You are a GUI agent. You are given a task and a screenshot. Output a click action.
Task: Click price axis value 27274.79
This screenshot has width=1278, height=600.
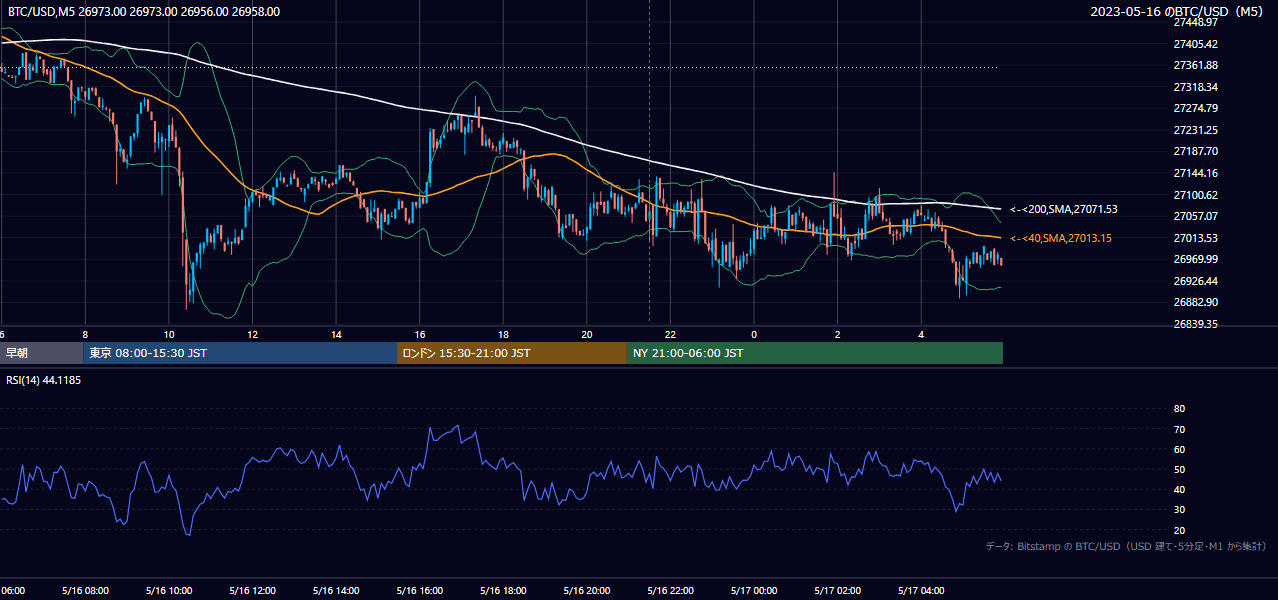(1195, 108)
